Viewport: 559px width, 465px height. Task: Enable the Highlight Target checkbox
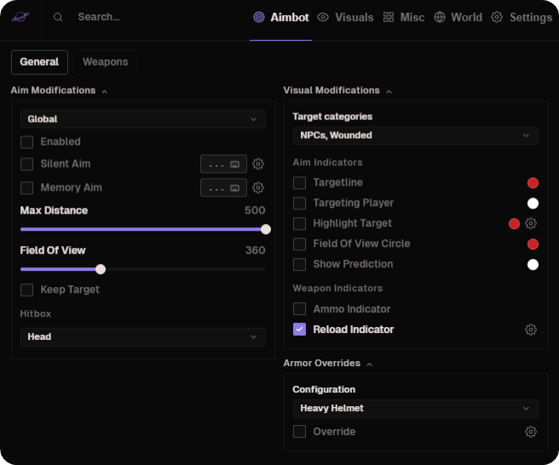pyautogui.click(x=299, y=224)
